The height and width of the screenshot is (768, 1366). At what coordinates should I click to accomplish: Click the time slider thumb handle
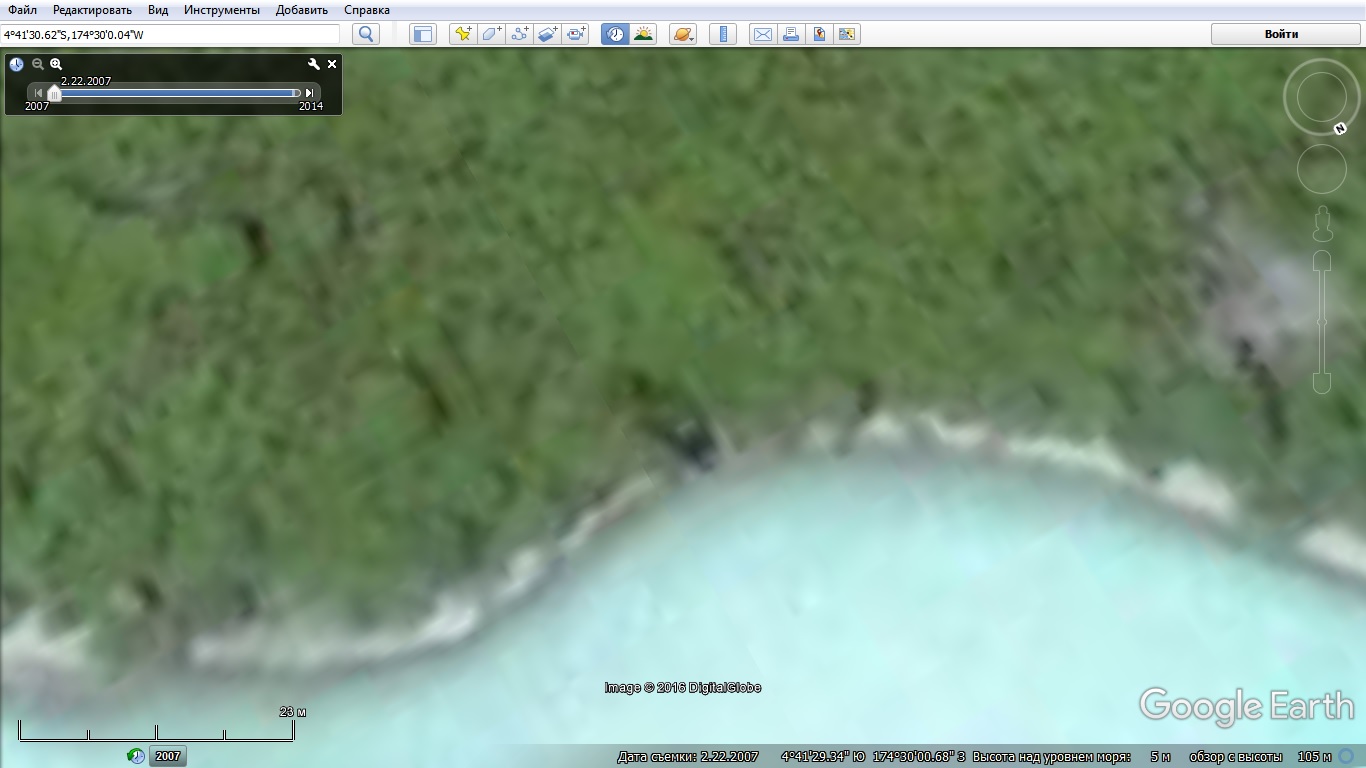pyautogui.click(x=54, y=93)
